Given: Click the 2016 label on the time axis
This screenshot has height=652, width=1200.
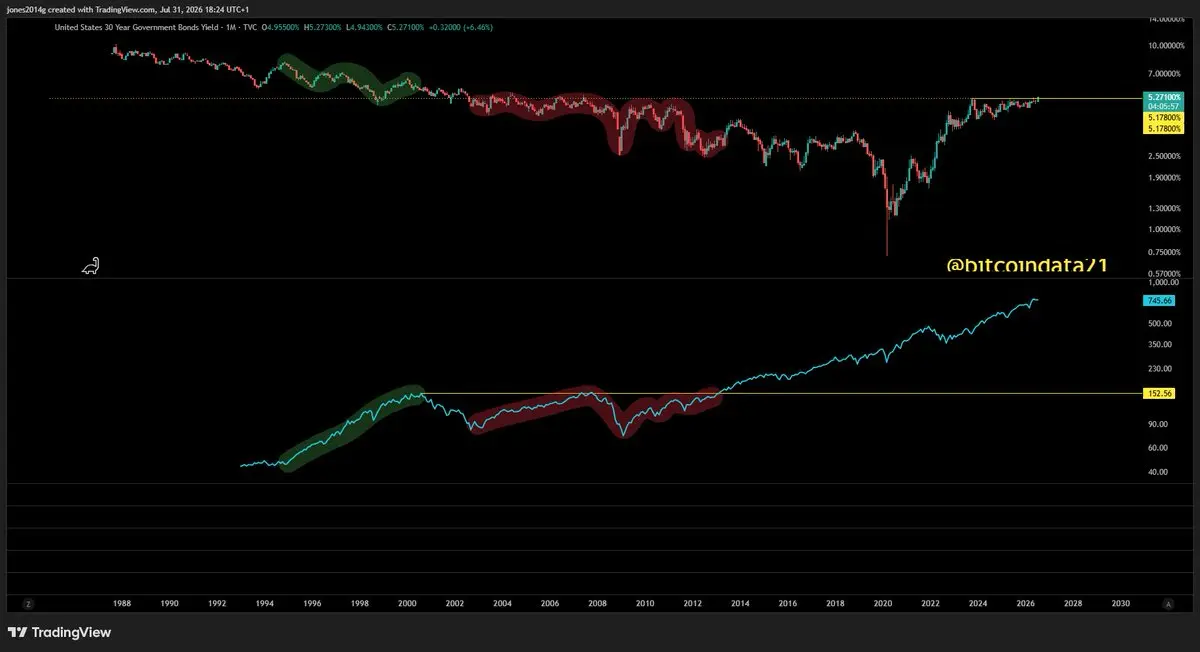Looking at the screenshot, I should coord(787,604).
